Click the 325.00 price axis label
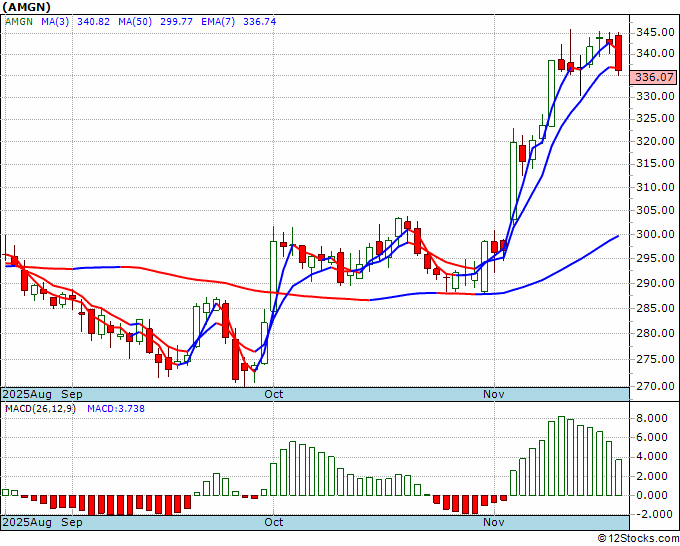This screenshot has height=546, width=680. click(x=655, y=118)
